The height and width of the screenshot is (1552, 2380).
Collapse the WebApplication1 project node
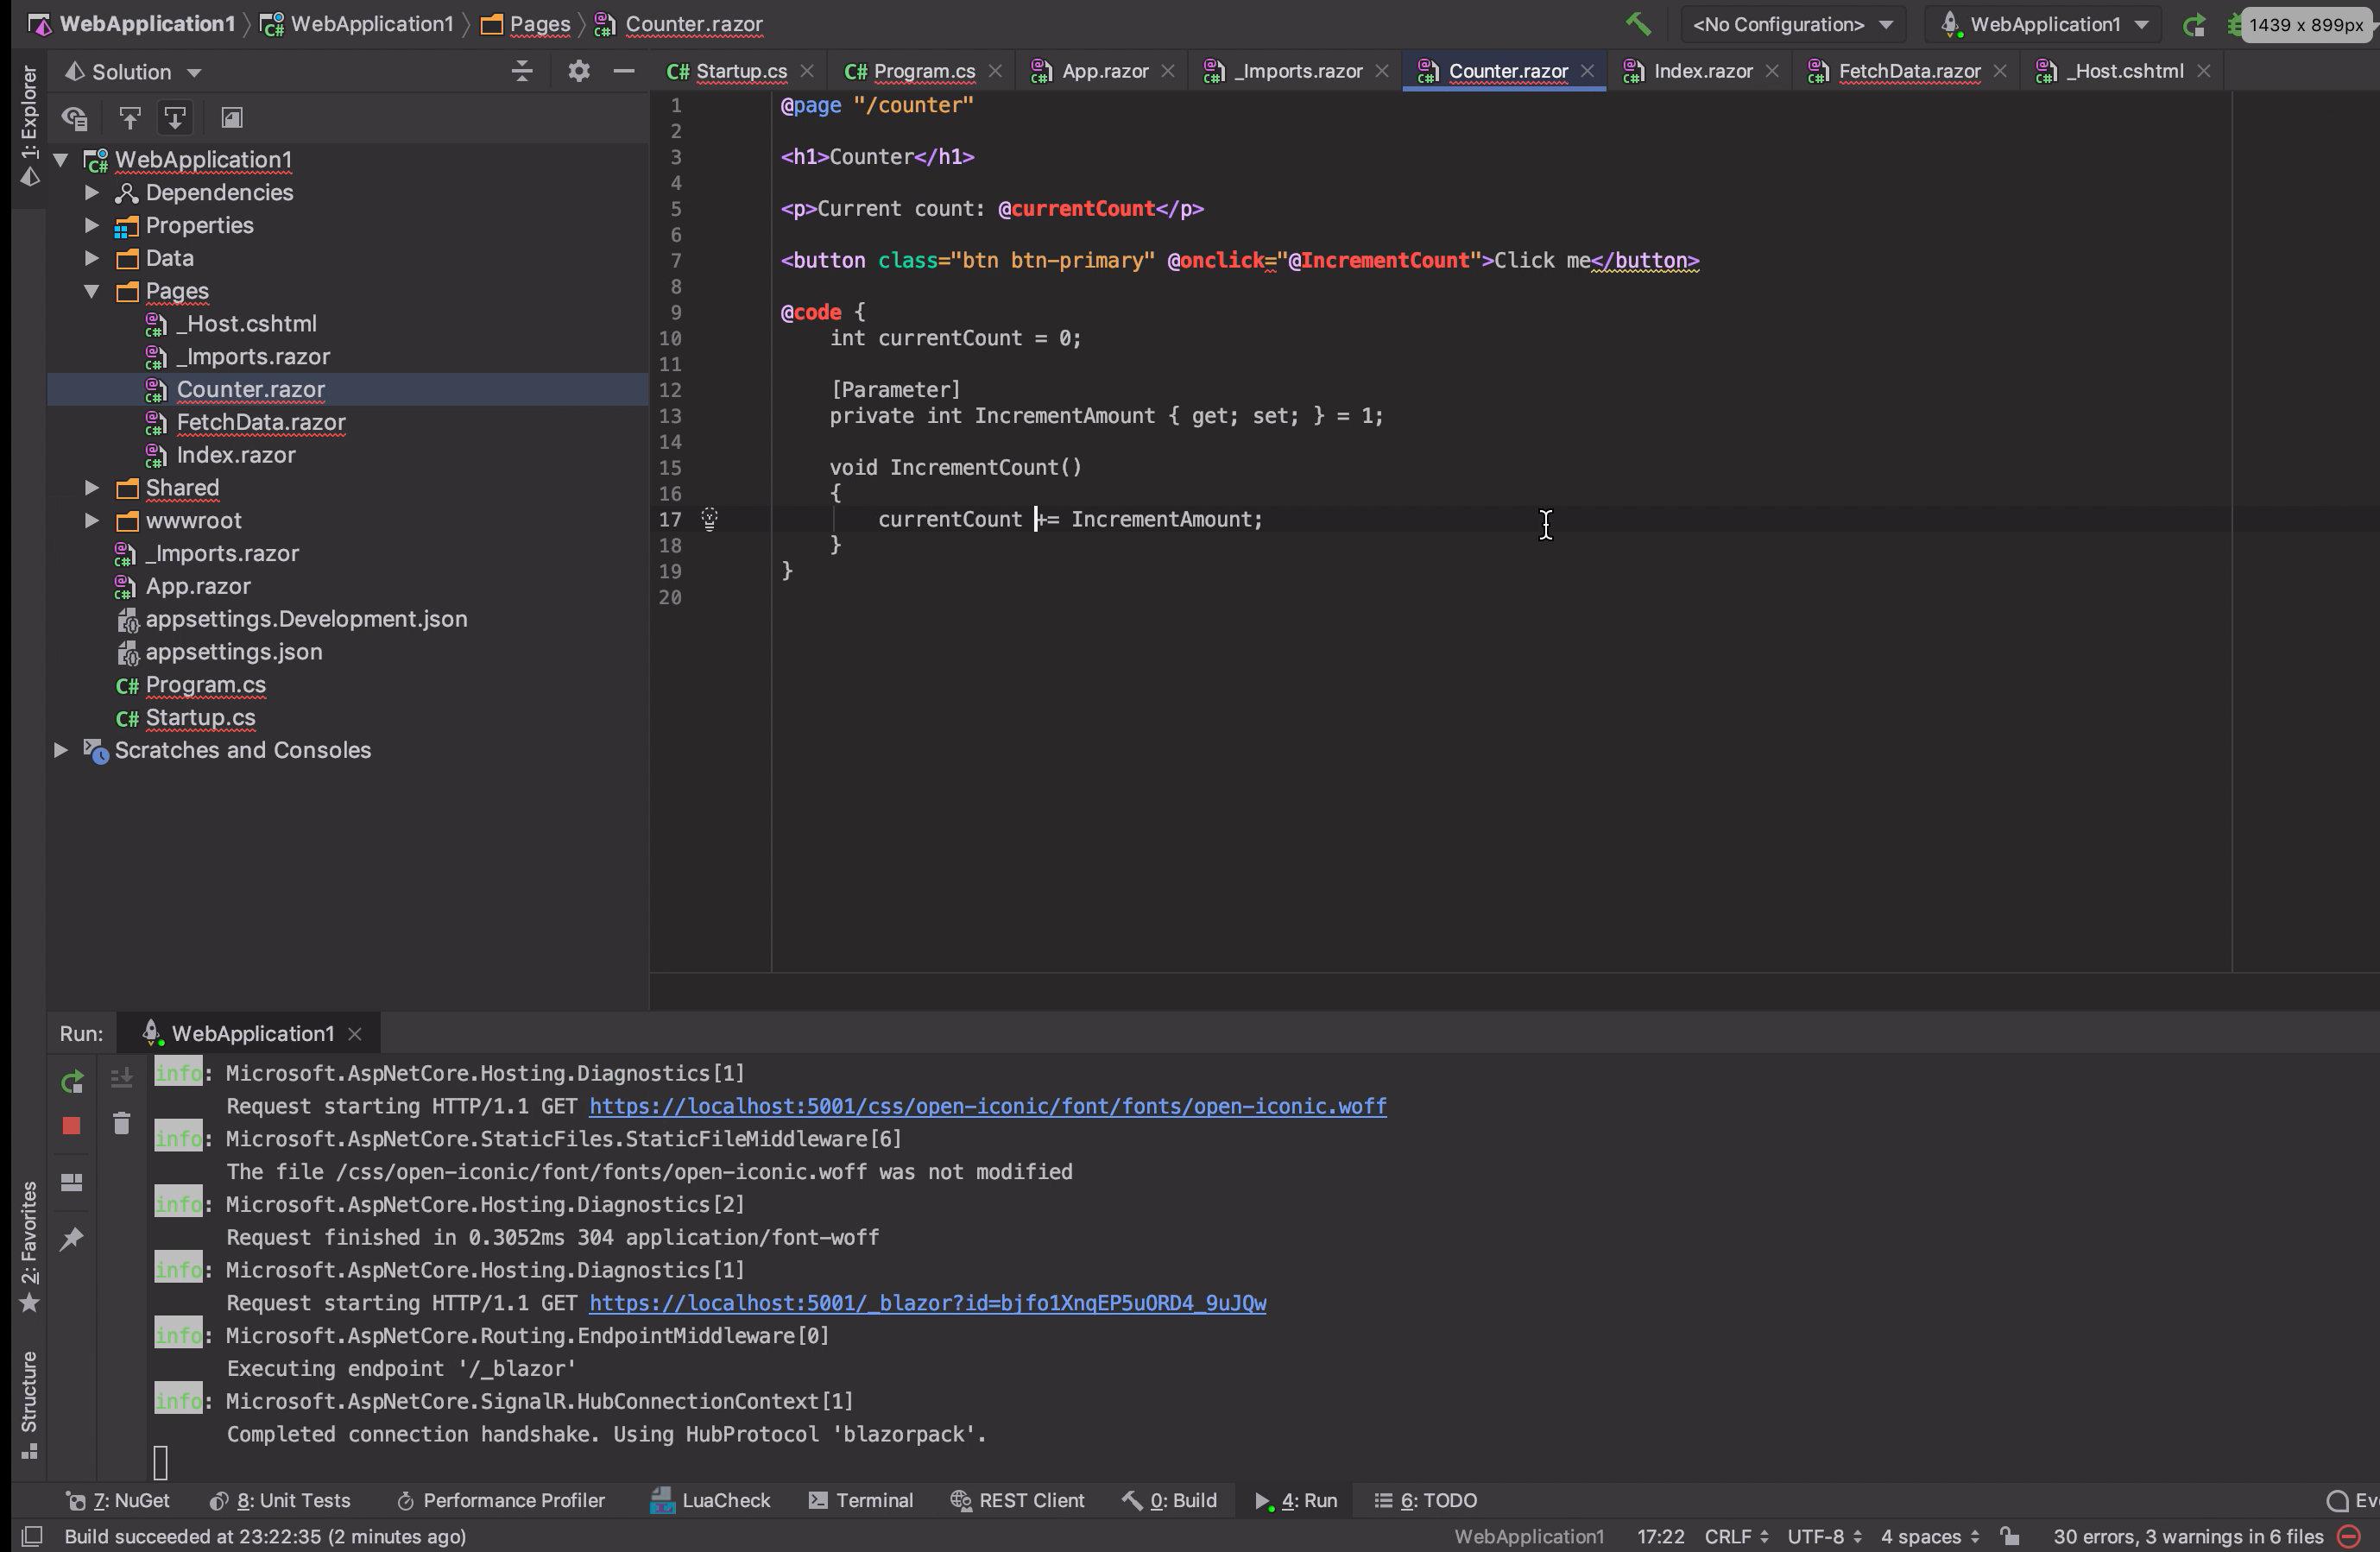point(61,160)
